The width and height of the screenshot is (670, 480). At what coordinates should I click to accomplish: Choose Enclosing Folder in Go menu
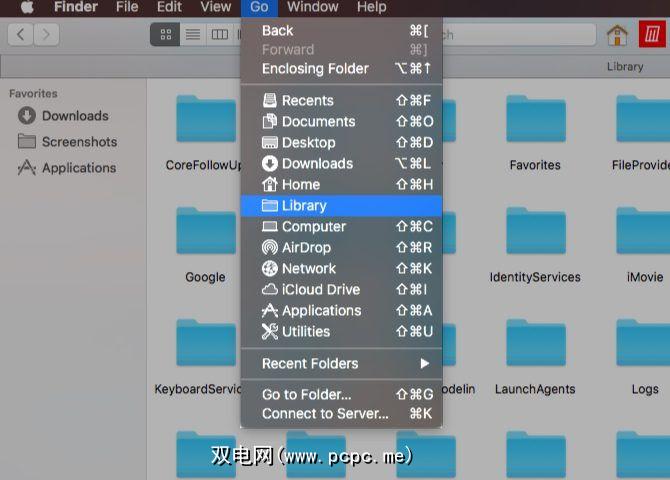click(341, 69)
